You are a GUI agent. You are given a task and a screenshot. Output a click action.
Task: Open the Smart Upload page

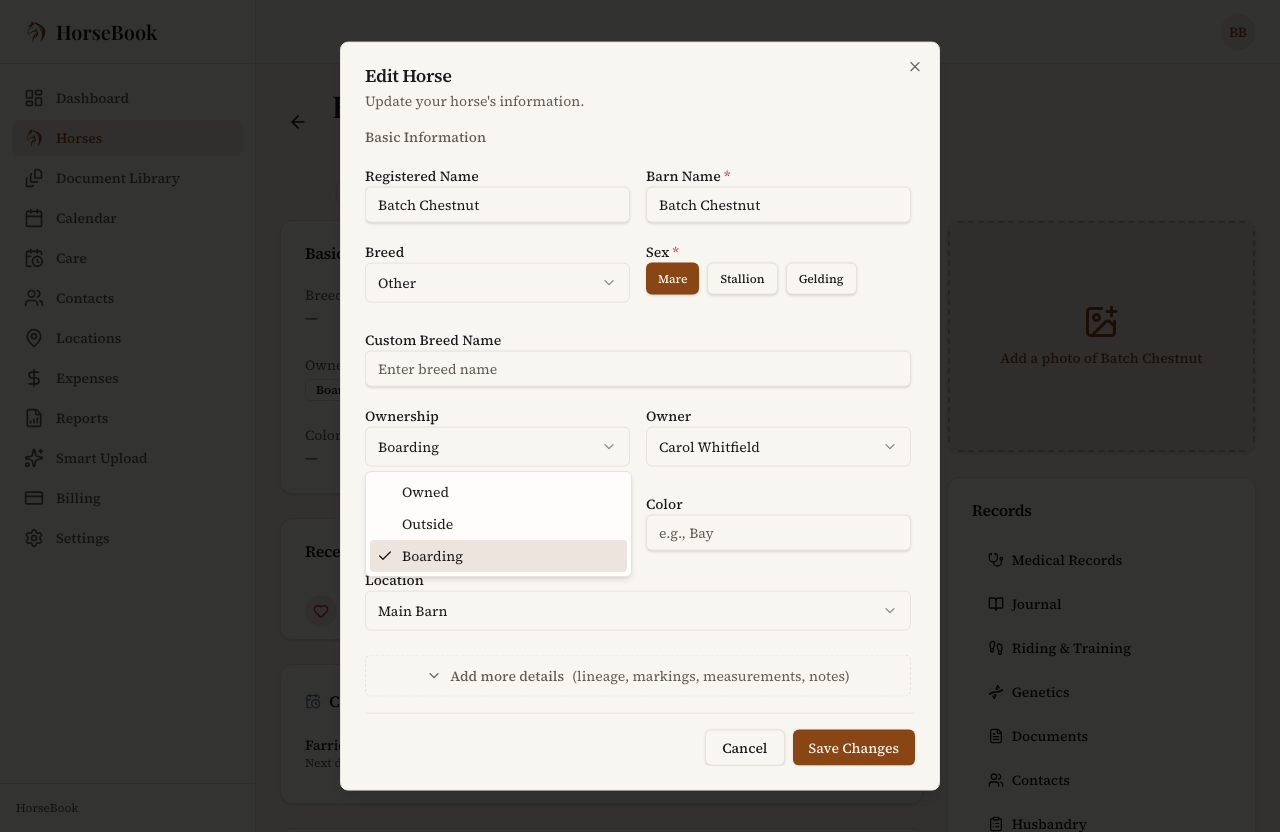click(127, 458)
